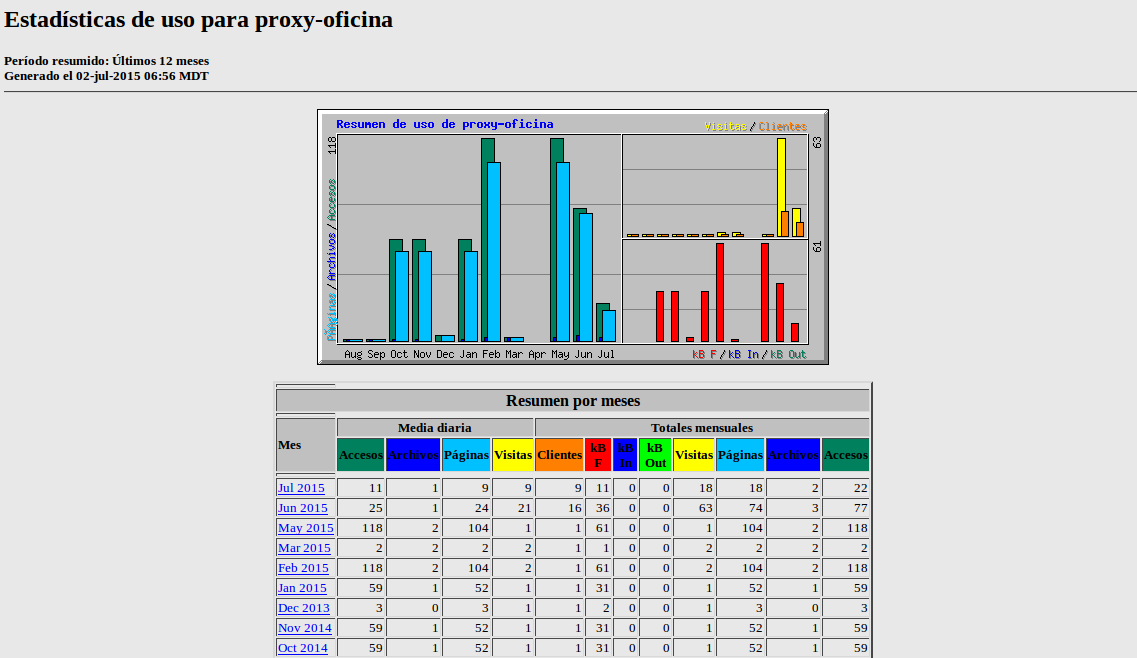Viewport: 1137px width, 658px height.
Task: Click the chart title Resumen de uso de proxy-oficina
Action: [445, 124]
